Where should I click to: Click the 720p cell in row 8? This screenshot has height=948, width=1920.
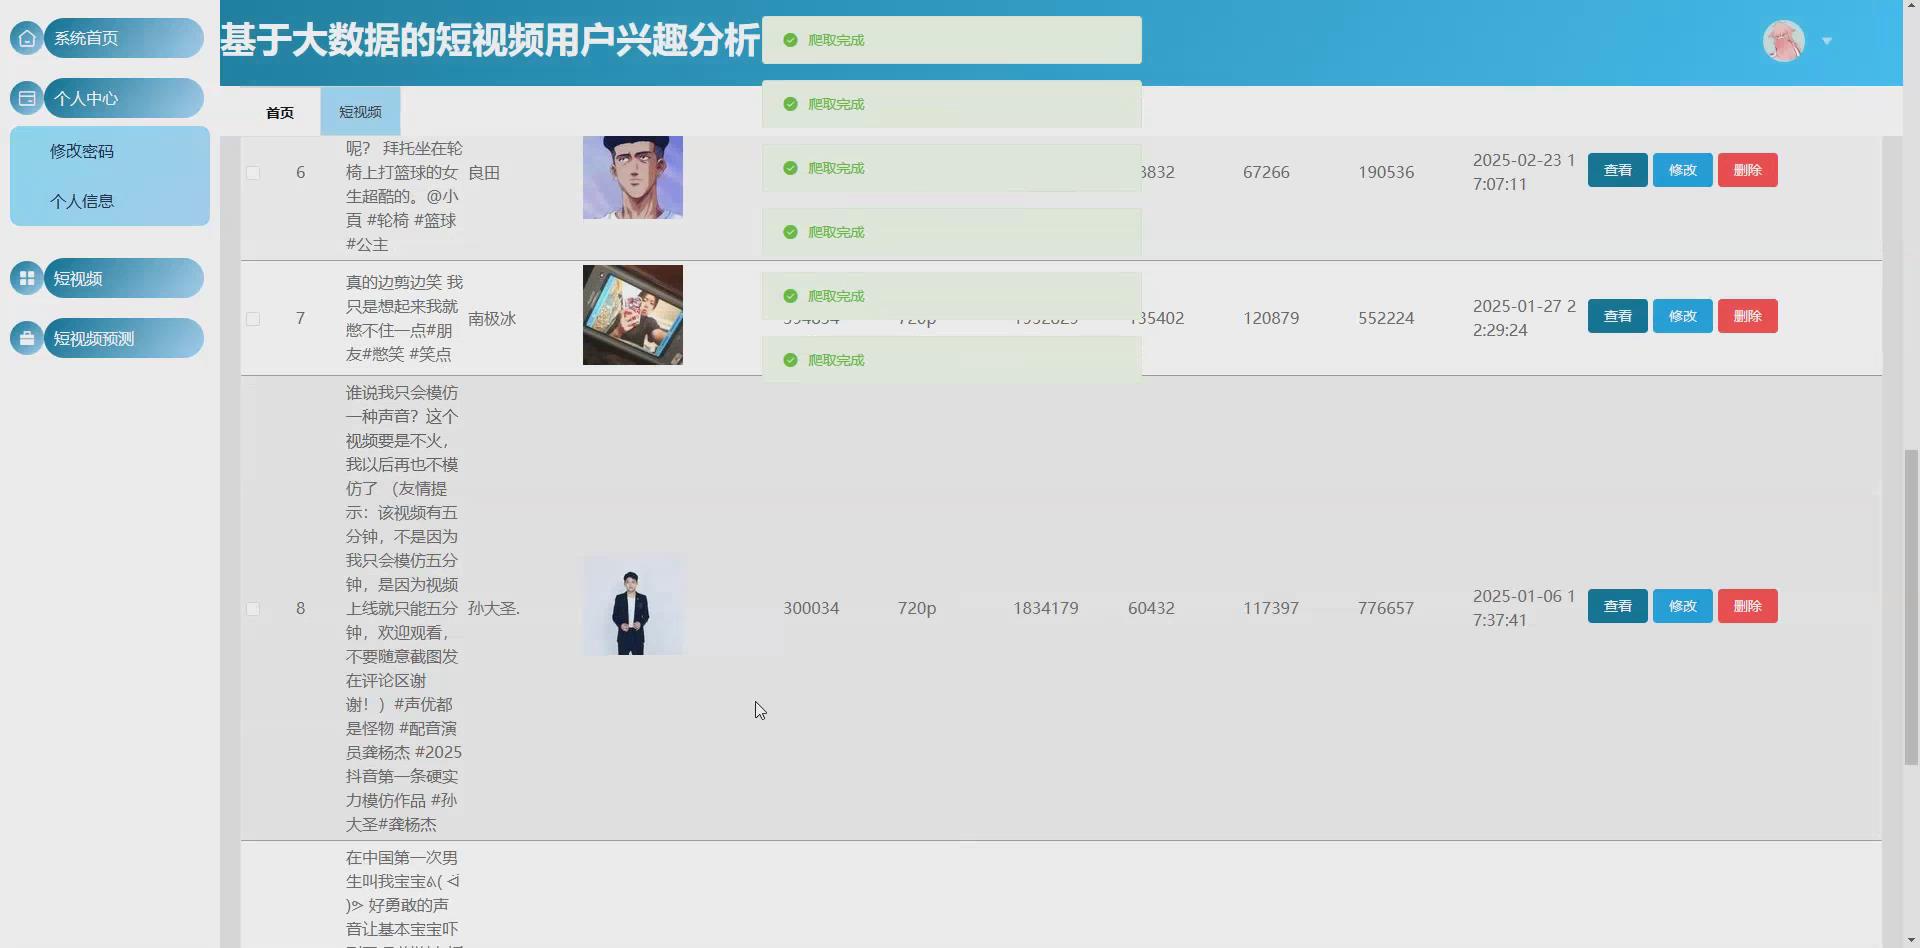[917, 608]
